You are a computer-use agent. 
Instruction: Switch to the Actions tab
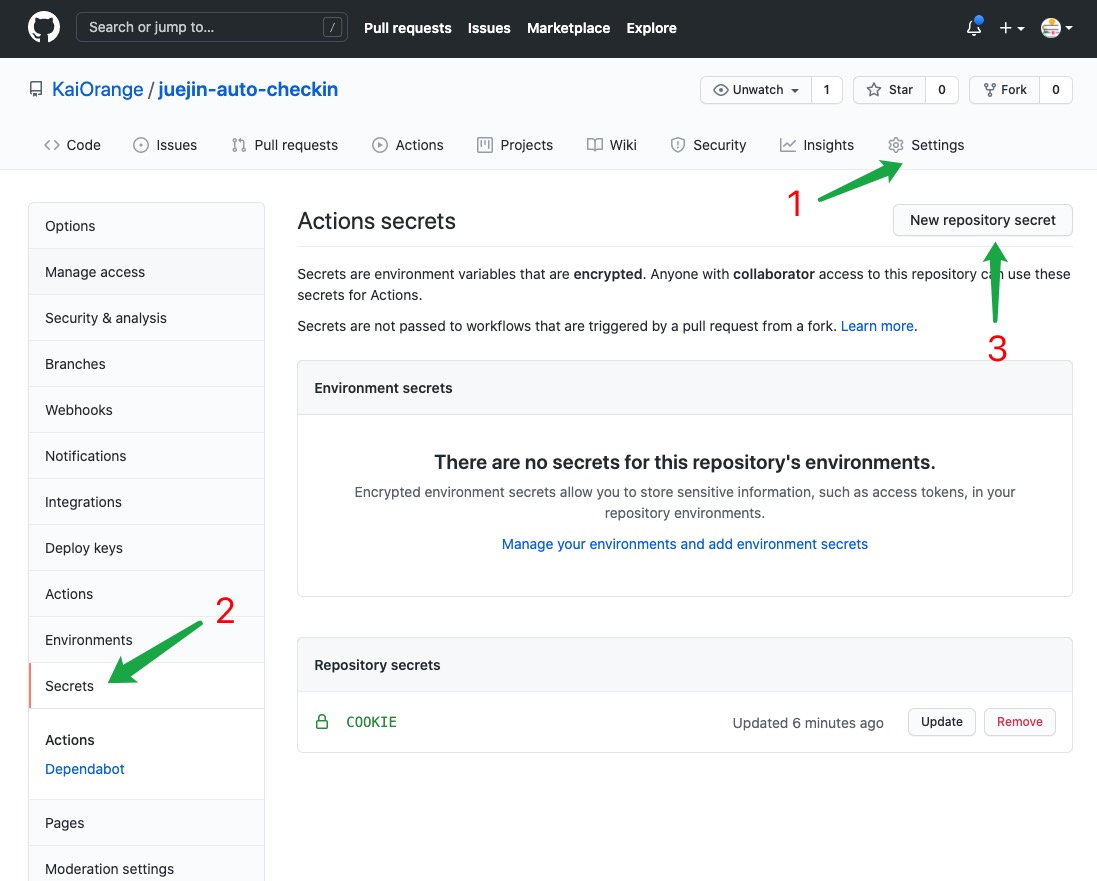pos(408,145)
